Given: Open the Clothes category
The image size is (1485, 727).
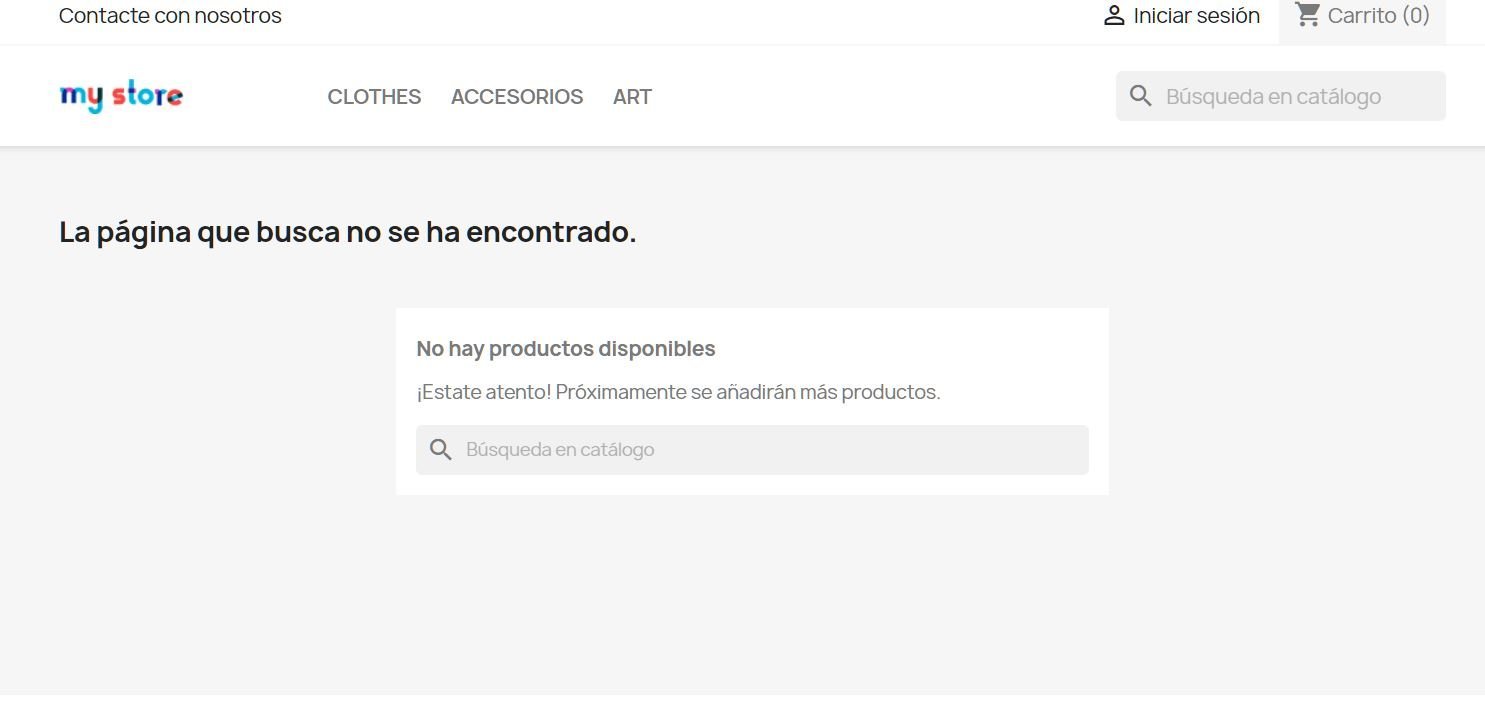Looking at the screenshot, I should pyautogui.click(x=374, y=97).
